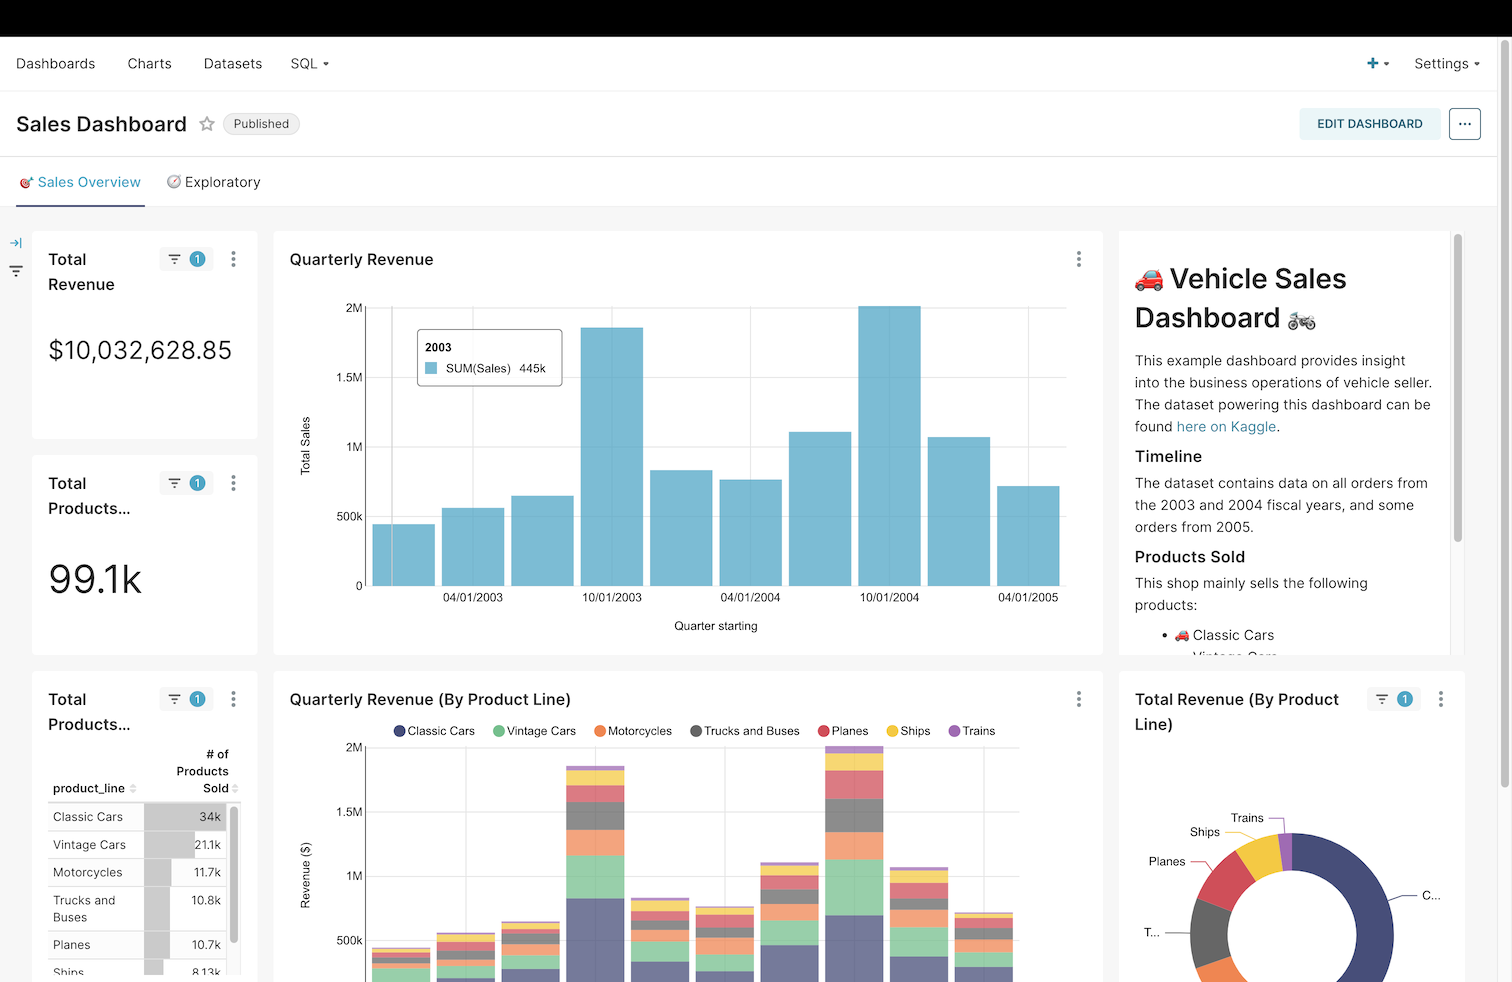This screenshot has height=982, width=1512.
Task: Toggle Ships legend series
Action: tap(909, 731)
